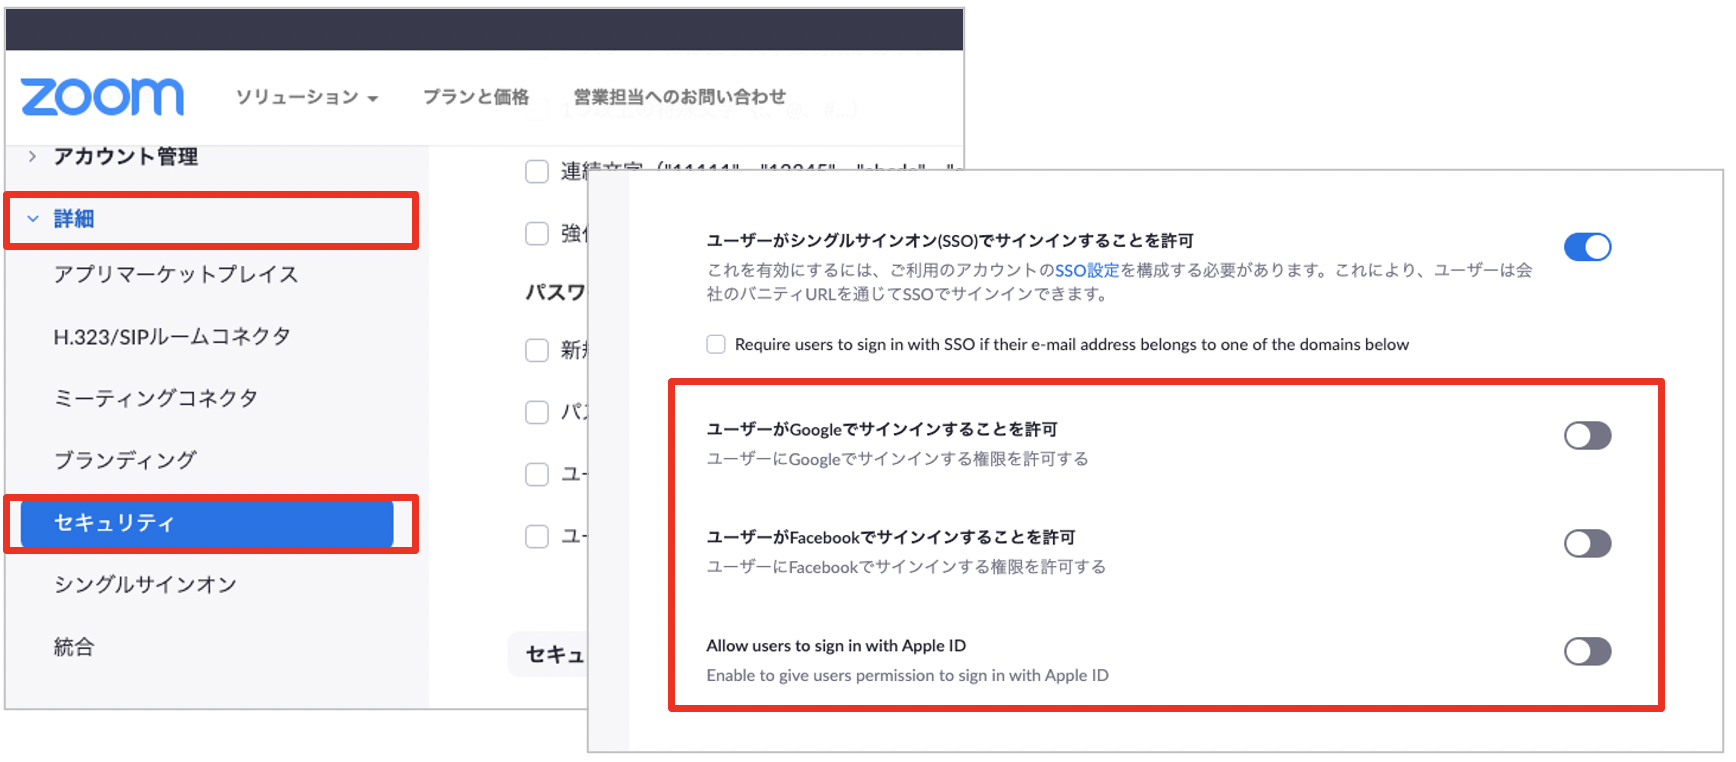Check the checkbox beside 新 in background page
Screen dimensions: 1736x762
click(537, 350)
